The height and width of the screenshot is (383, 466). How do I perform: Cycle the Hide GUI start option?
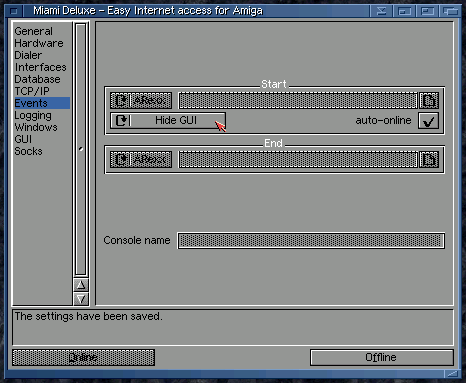click(168, 120)
